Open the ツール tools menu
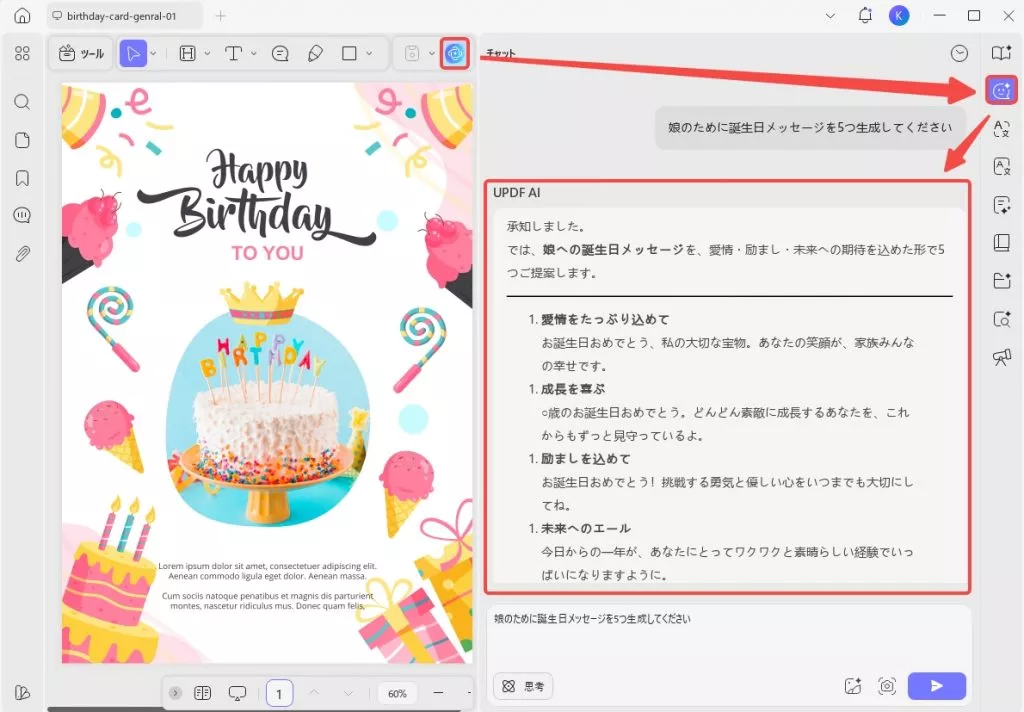This screenshot has height=712, width=1024. click(x=82, y=54)
